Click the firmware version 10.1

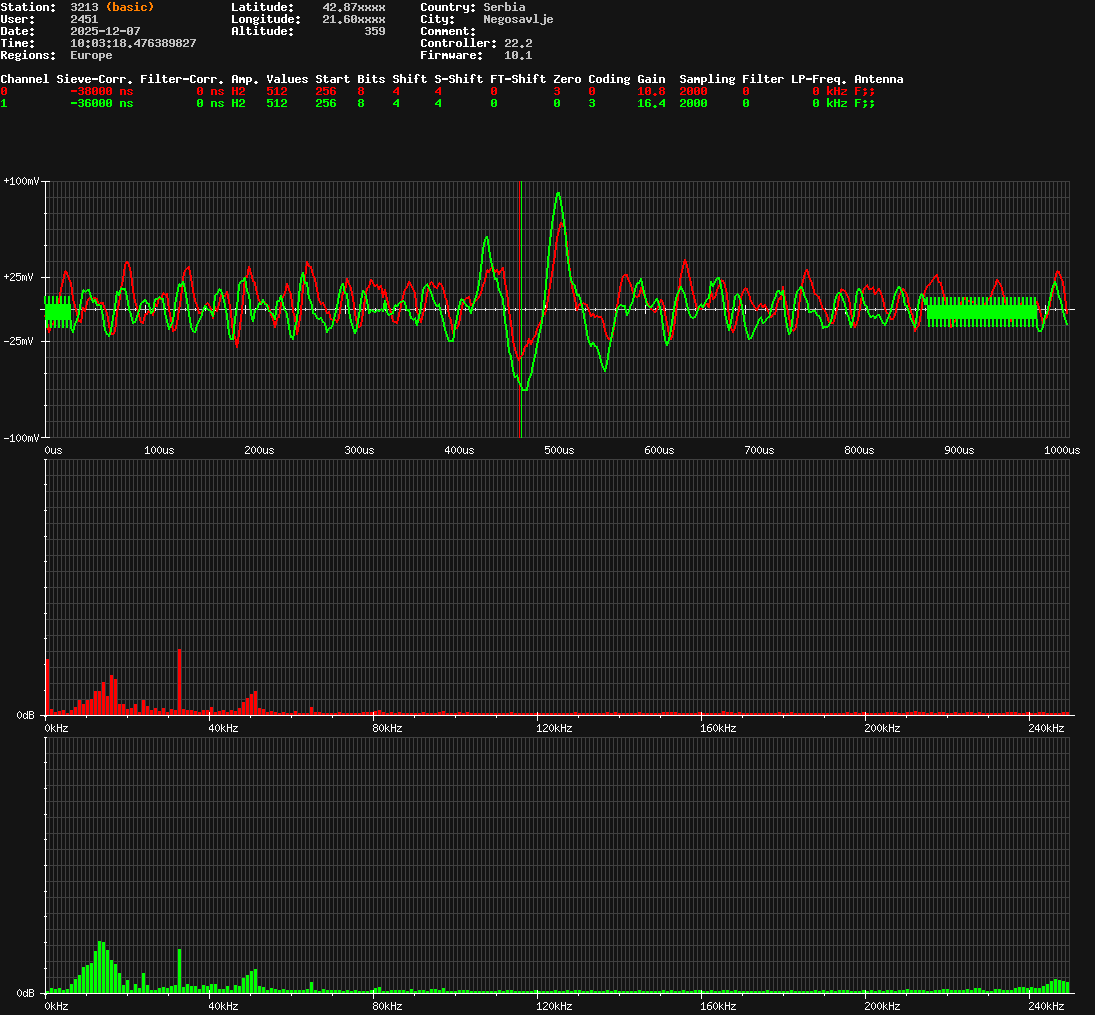pos(518,55)
